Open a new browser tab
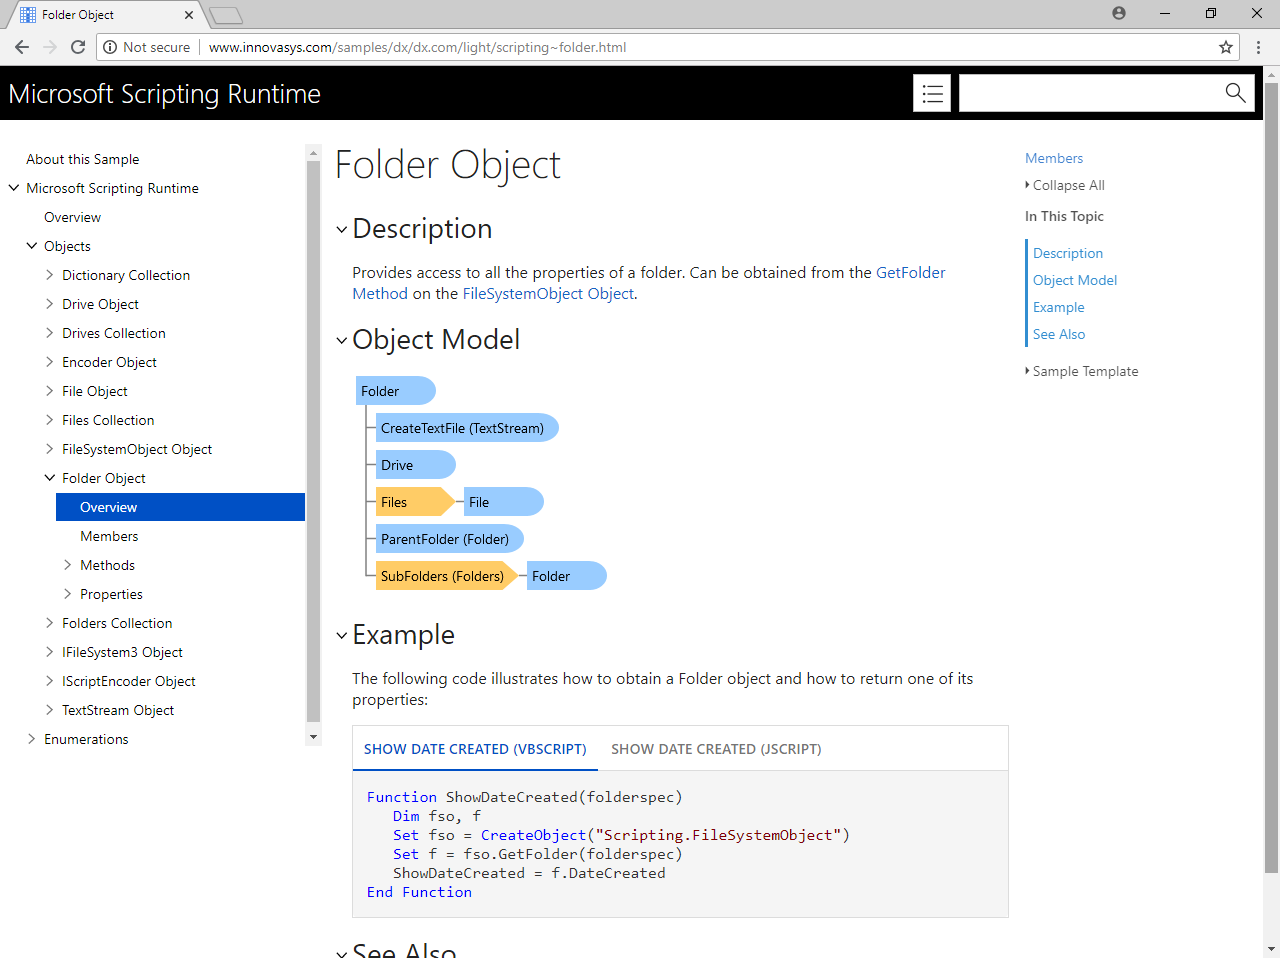 [226, 15]
